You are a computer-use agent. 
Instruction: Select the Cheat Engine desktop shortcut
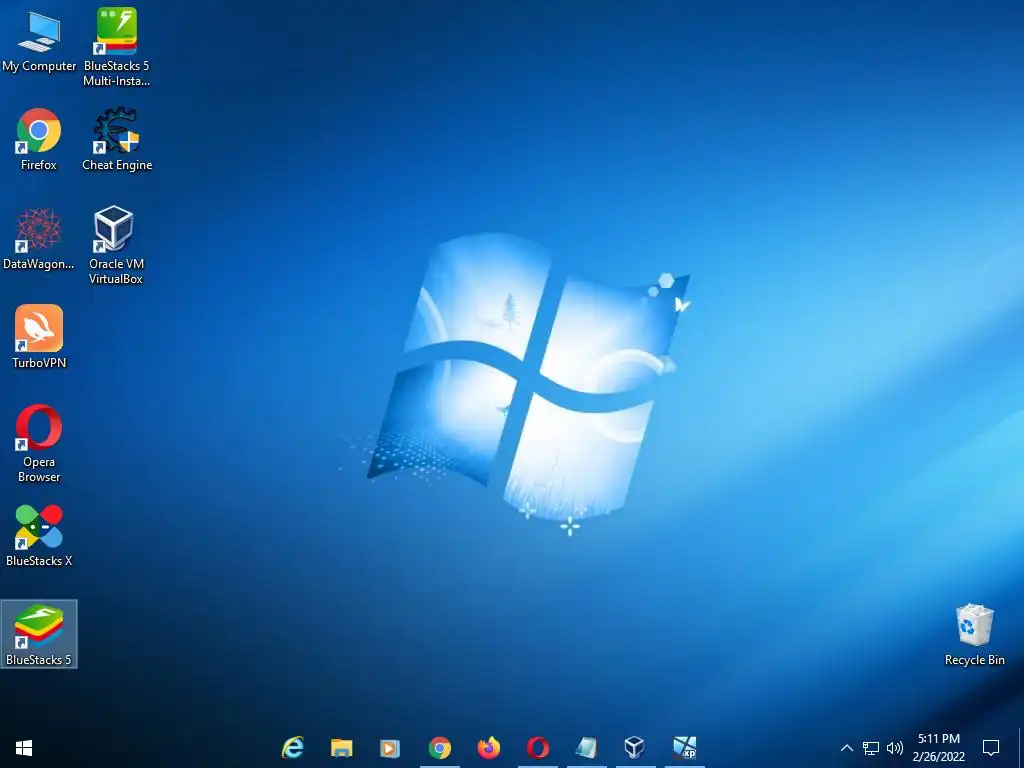117,139
